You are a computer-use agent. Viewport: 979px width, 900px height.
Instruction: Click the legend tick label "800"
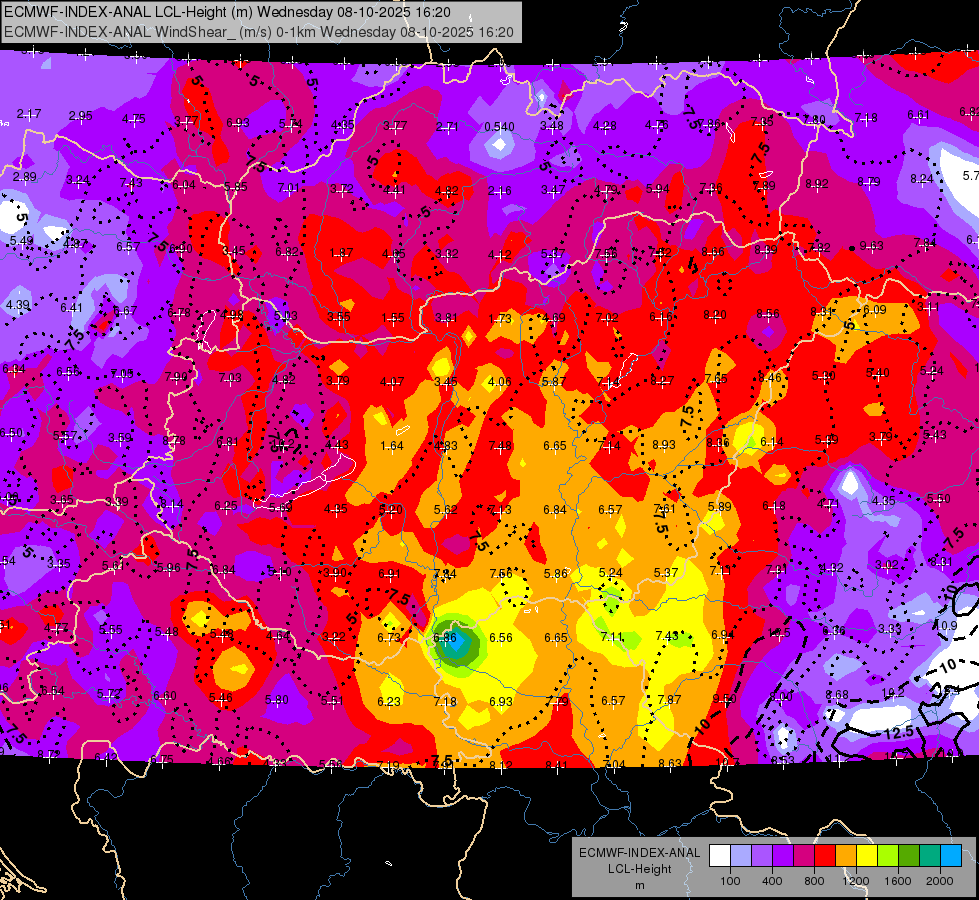(814, 881)
